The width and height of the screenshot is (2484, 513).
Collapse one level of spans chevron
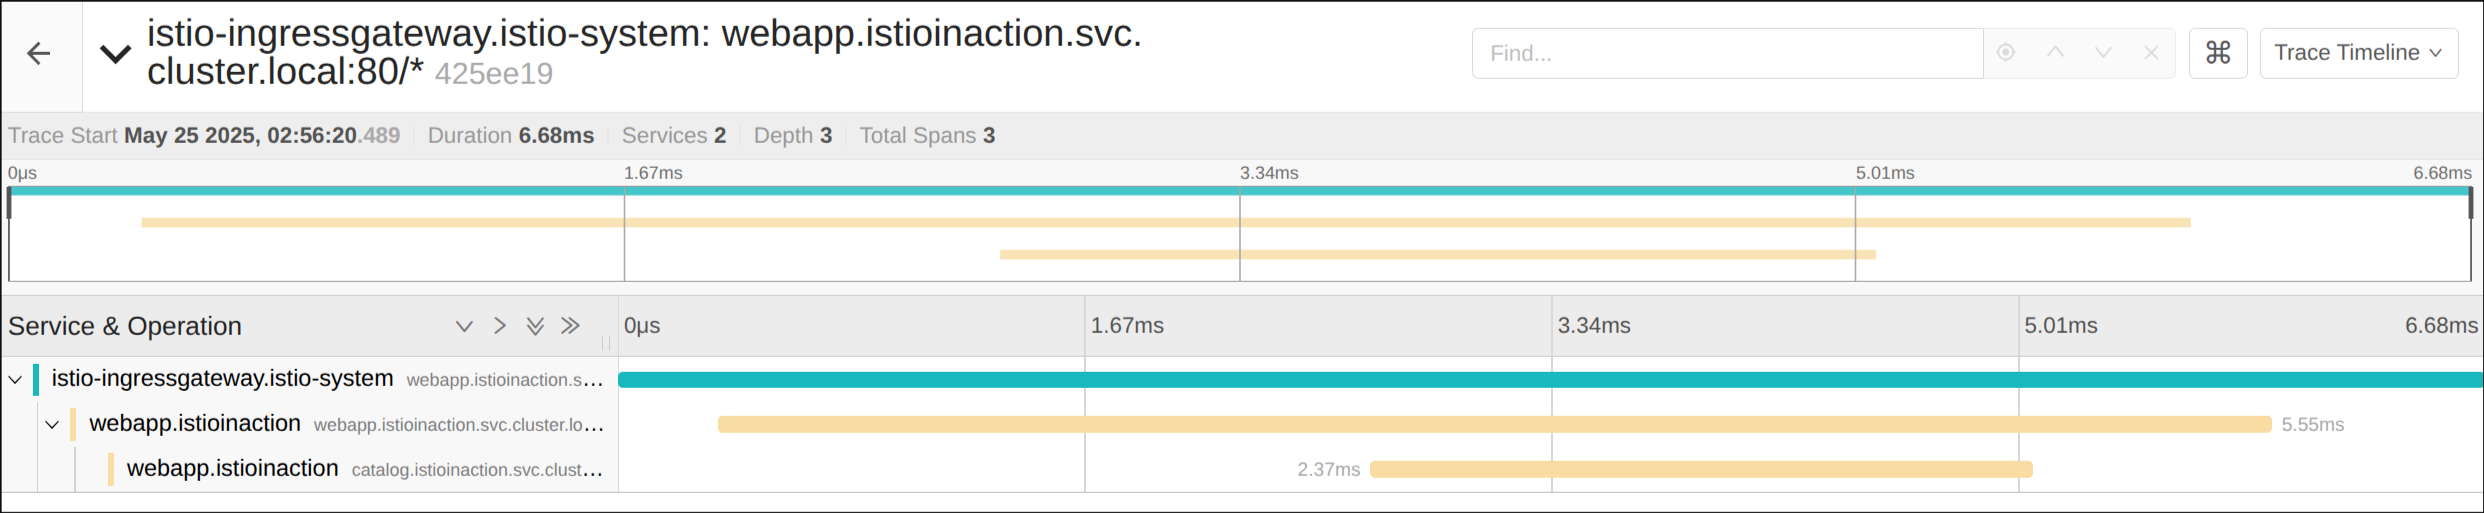pyautogui.click(x=464, y=326)
